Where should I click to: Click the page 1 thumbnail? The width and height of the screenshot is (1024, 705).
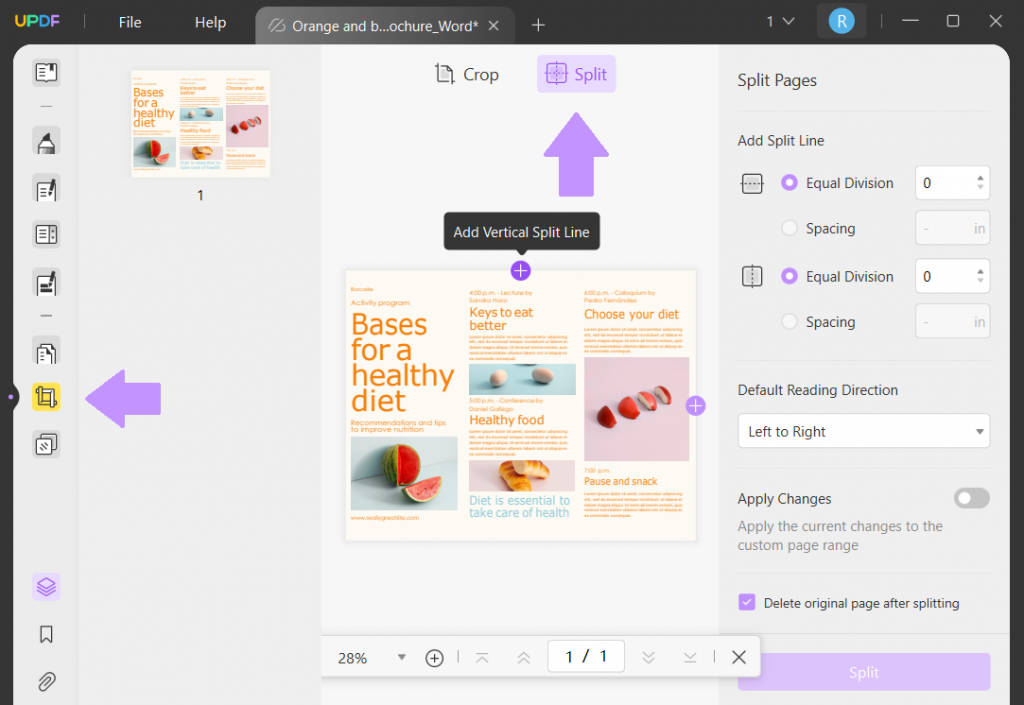(199, 123)
